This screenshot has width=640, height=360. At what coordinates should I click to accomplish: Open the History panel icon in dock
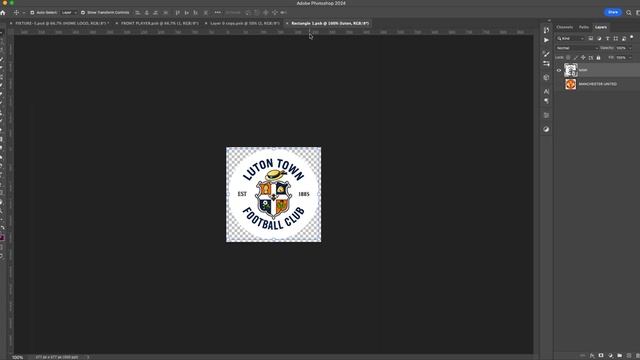click(x=546, y=30)
